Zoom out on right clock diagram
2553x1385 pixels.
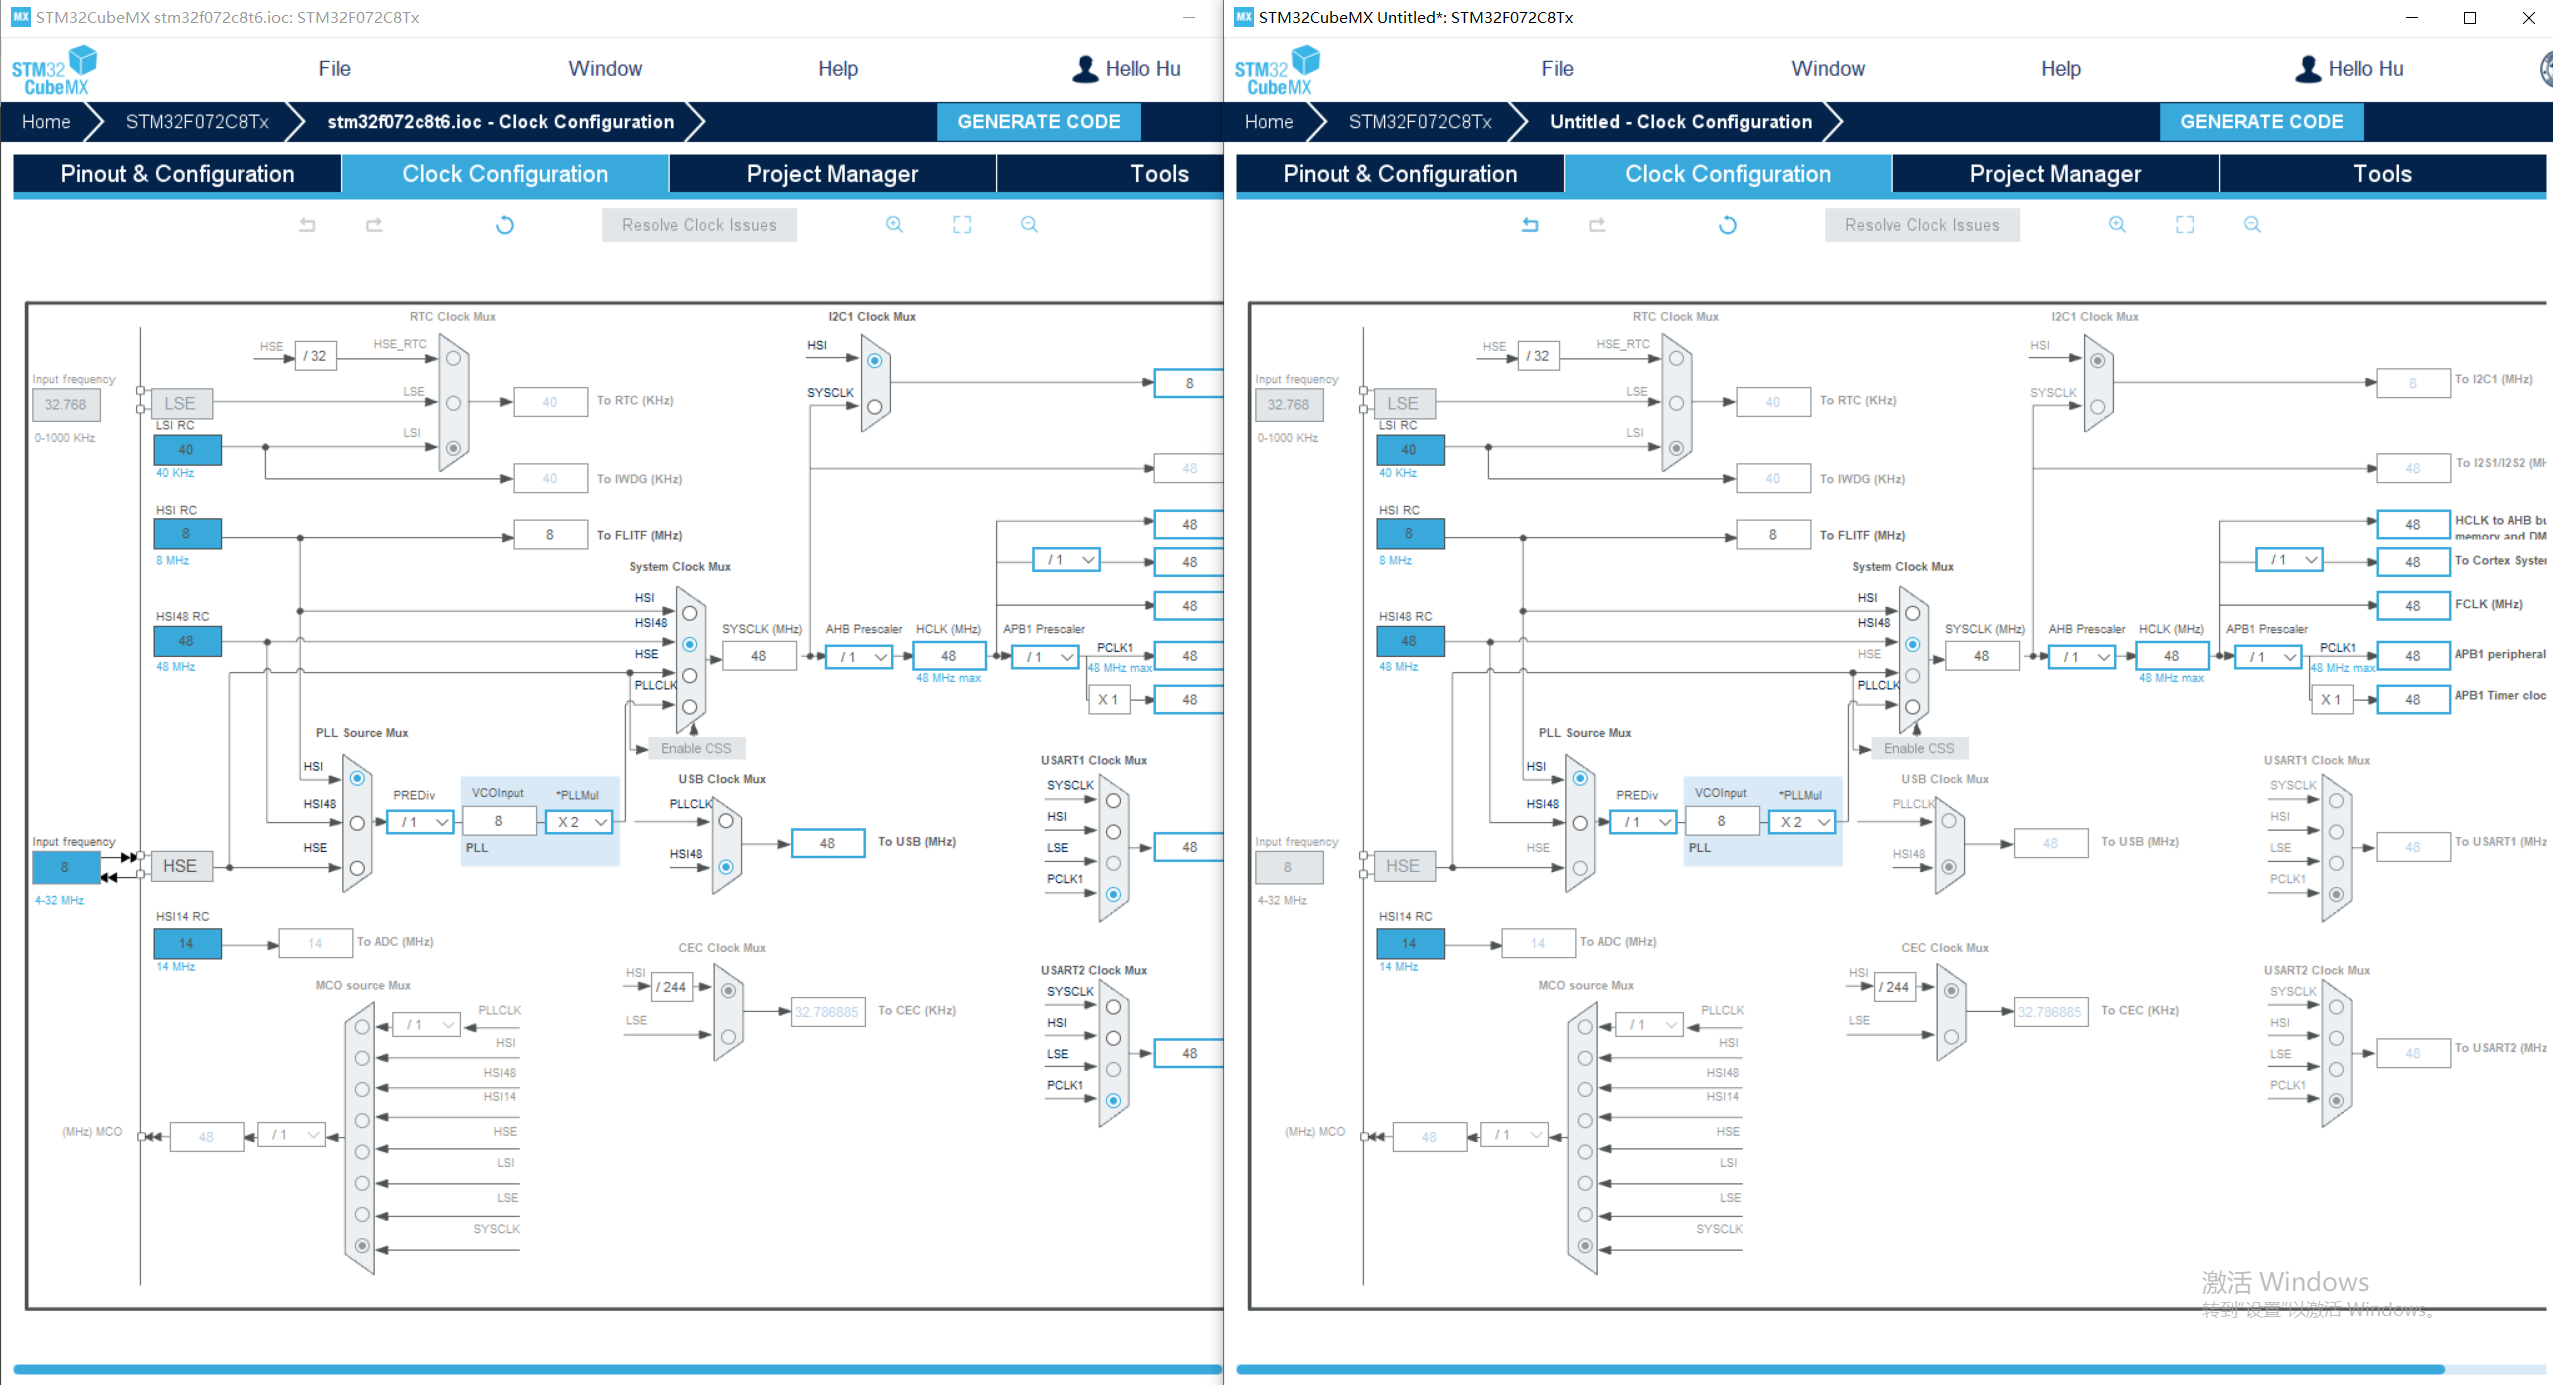coord(2252,225)
